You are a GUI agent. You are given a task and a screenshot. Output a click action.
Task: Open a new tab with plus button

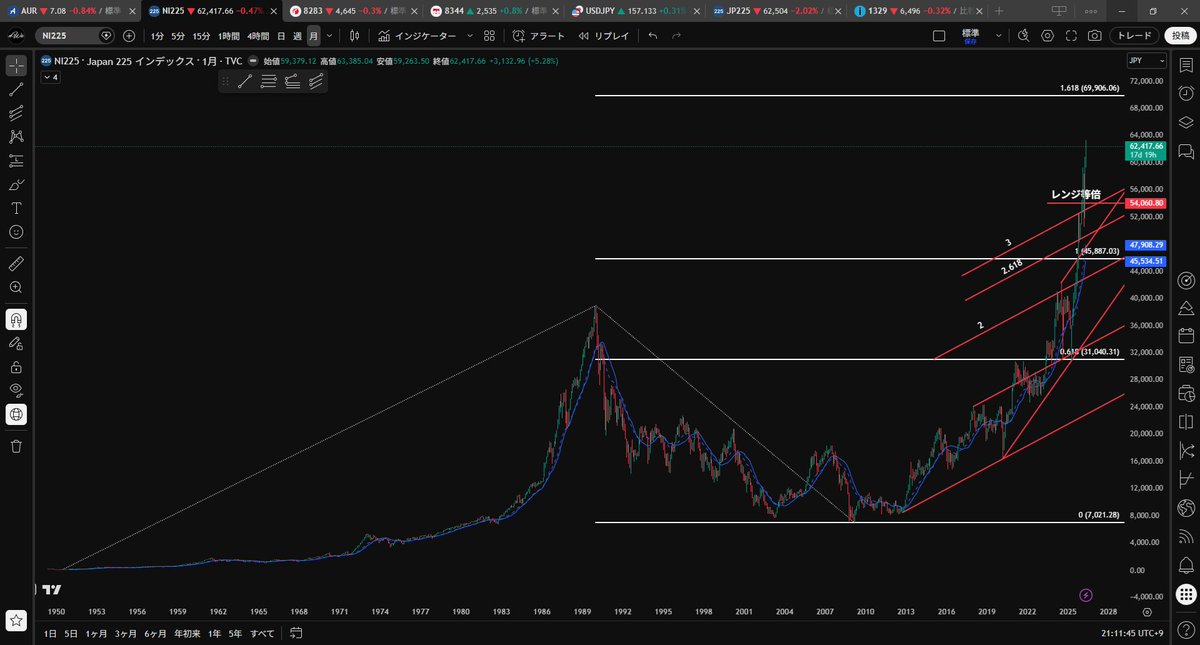point(1000,10)
